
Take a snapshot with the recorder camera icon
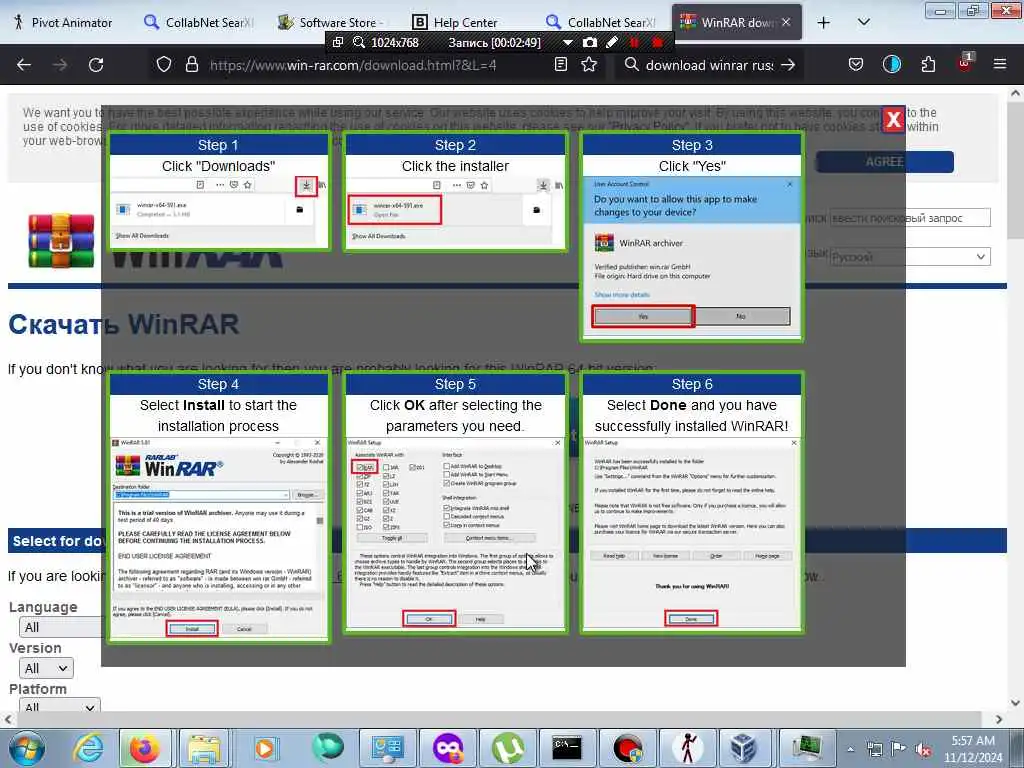[x=590, y=42]
